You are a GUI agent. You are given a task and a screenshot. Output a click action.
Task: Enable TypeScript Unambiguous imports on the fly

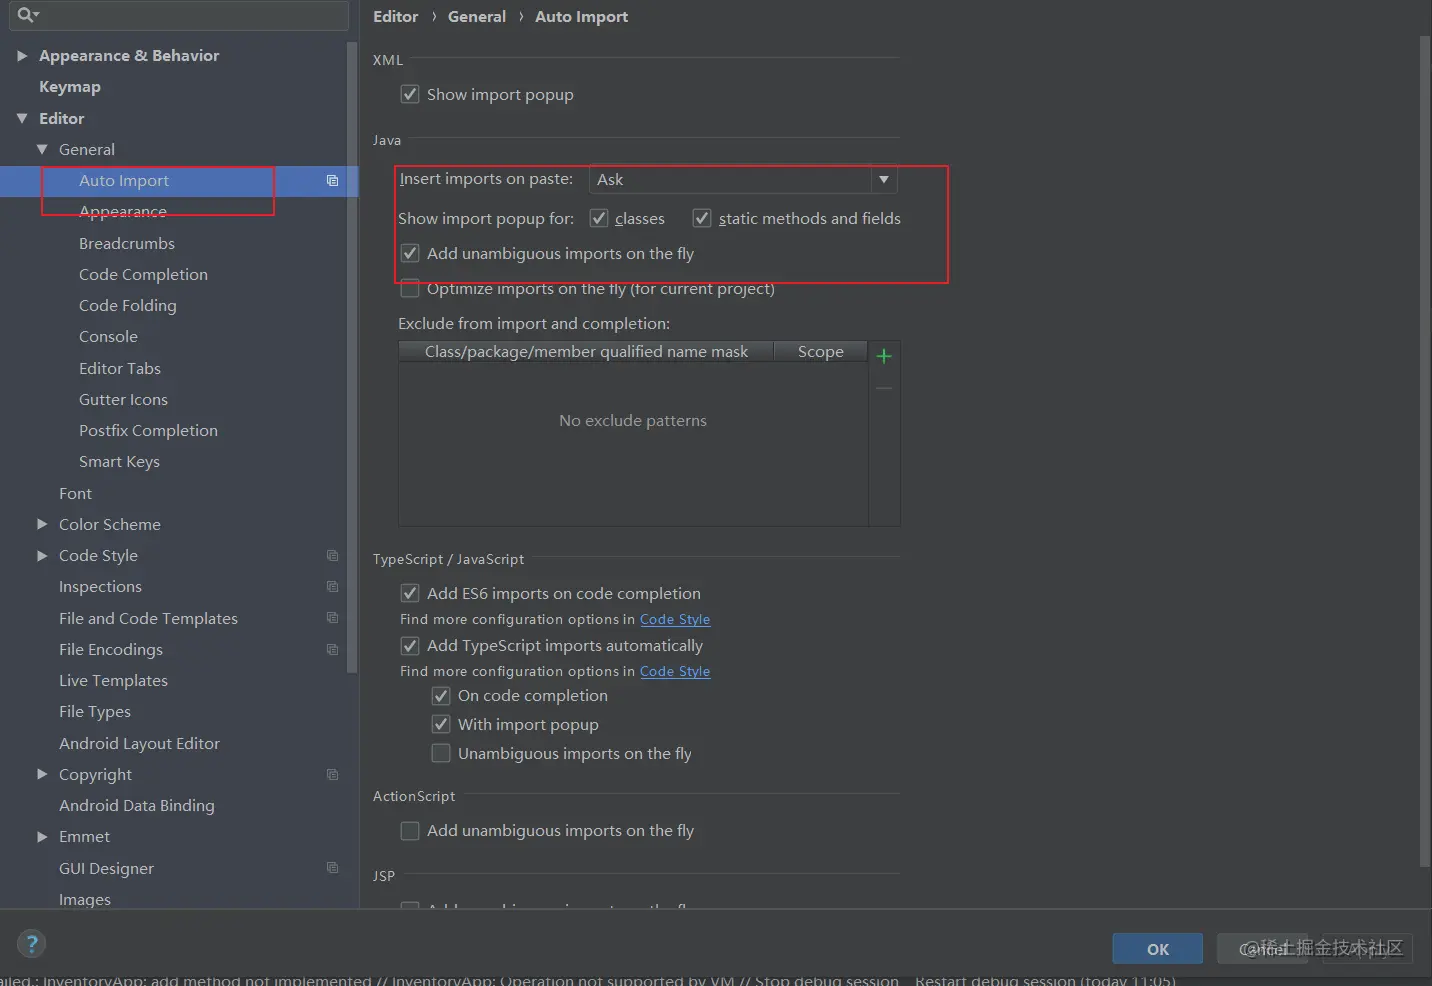[441, 753]
